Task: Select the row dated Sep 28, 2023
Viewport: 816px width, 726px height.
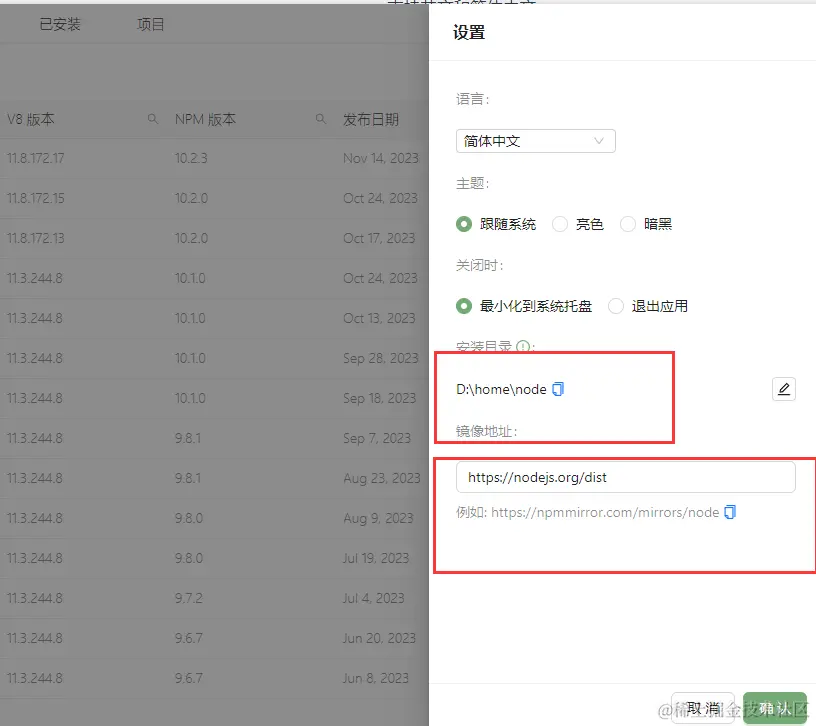Action: coord(214,358)
